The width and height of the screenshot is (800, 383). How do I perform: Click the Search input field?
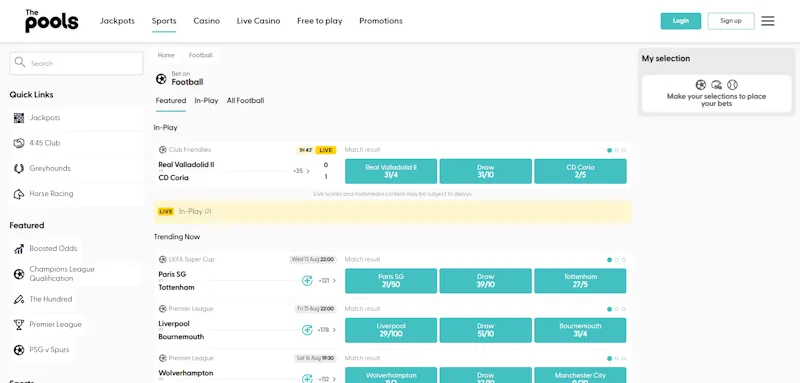coord(77,63)
